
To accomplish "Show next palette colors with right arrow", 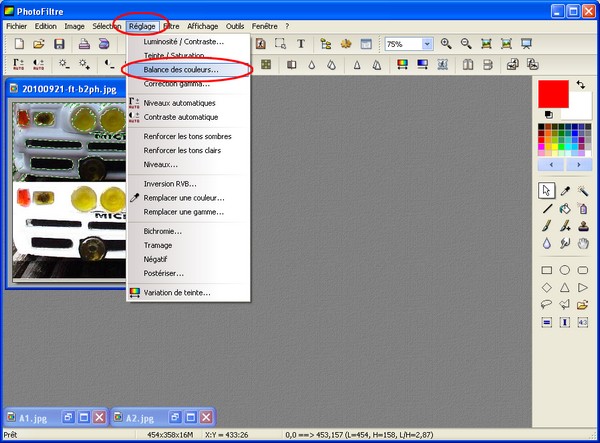I will point(576,164).
